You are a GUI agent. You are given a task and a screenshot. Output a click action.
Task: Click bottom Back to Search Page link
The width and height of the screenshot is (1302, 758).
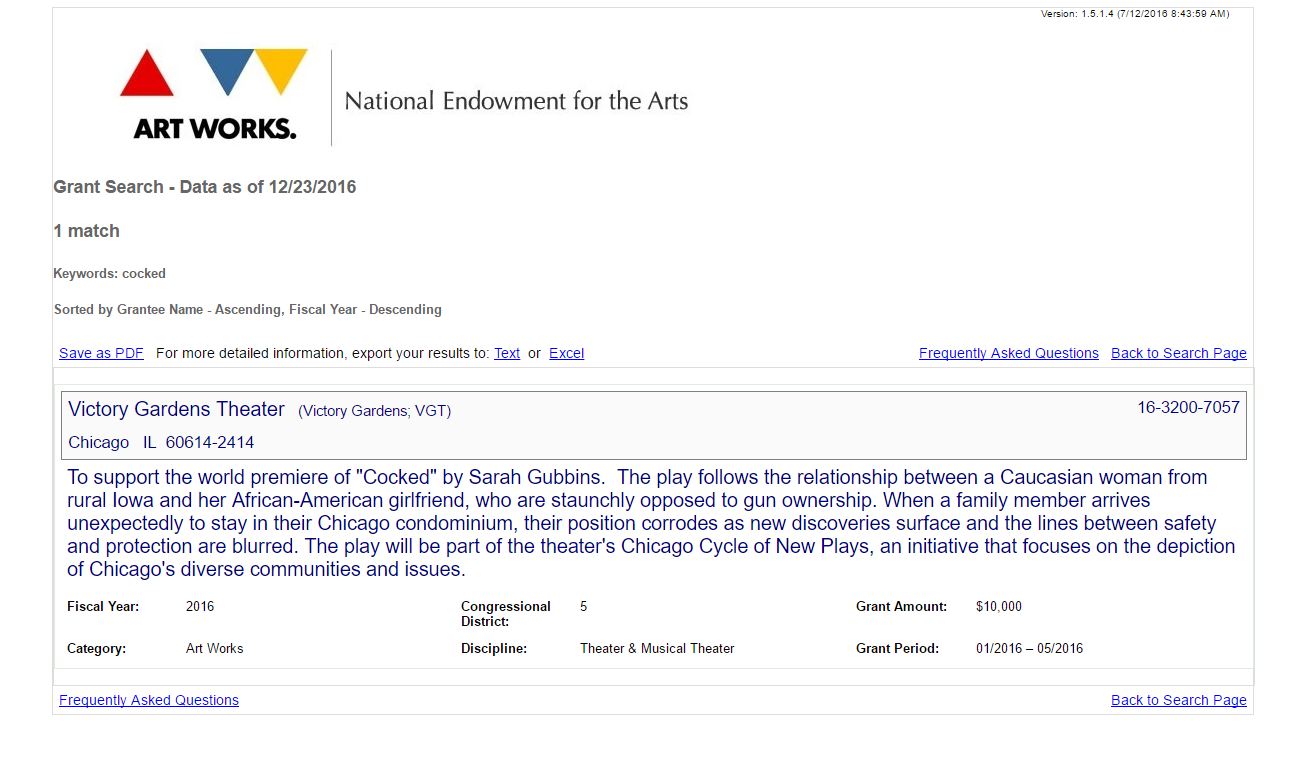point(1179,700)
